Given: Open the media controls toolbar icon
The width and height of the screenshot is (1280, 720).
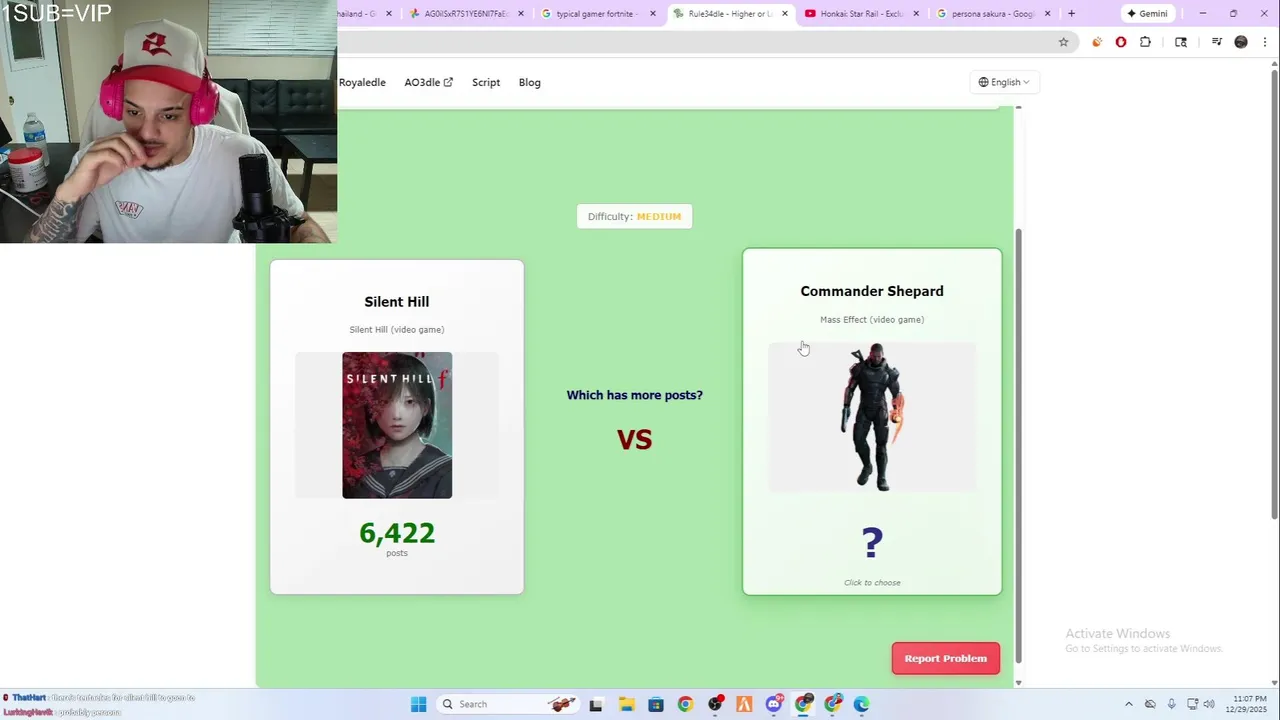Looking at the screenshot, I should tap(1216, 42).
